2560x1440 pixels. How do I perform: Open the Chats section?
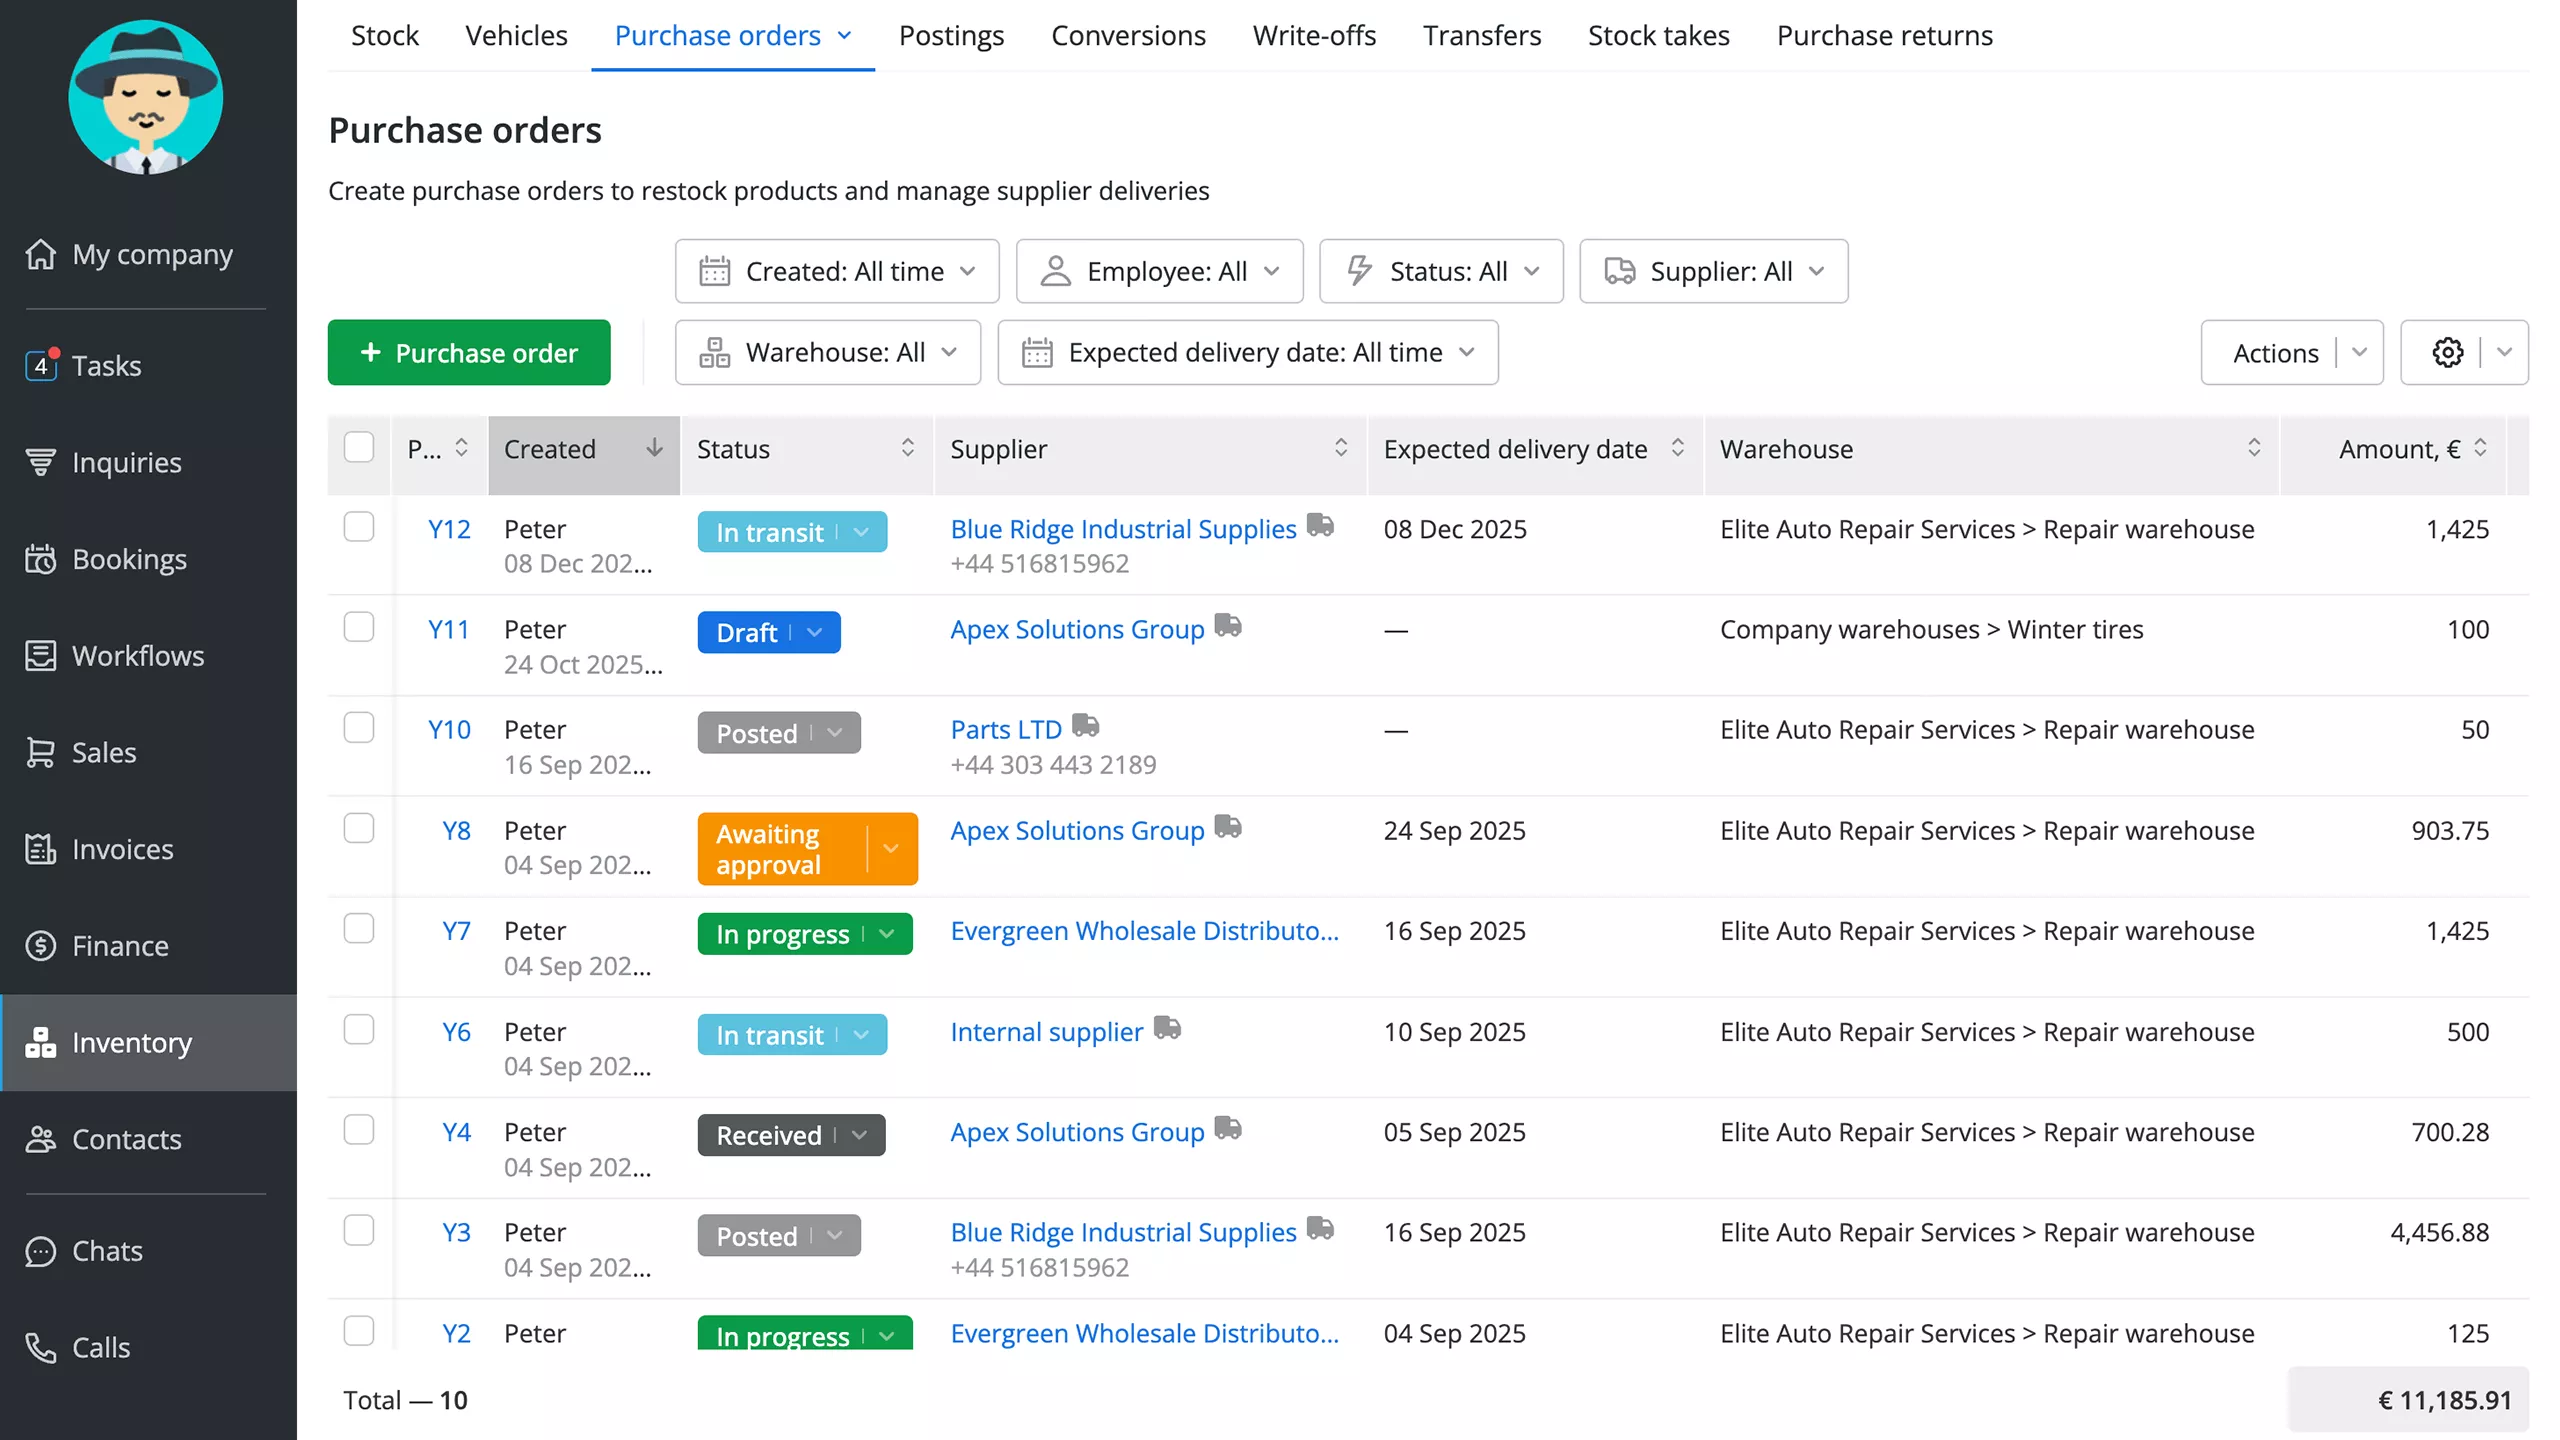click(110, 1251)
